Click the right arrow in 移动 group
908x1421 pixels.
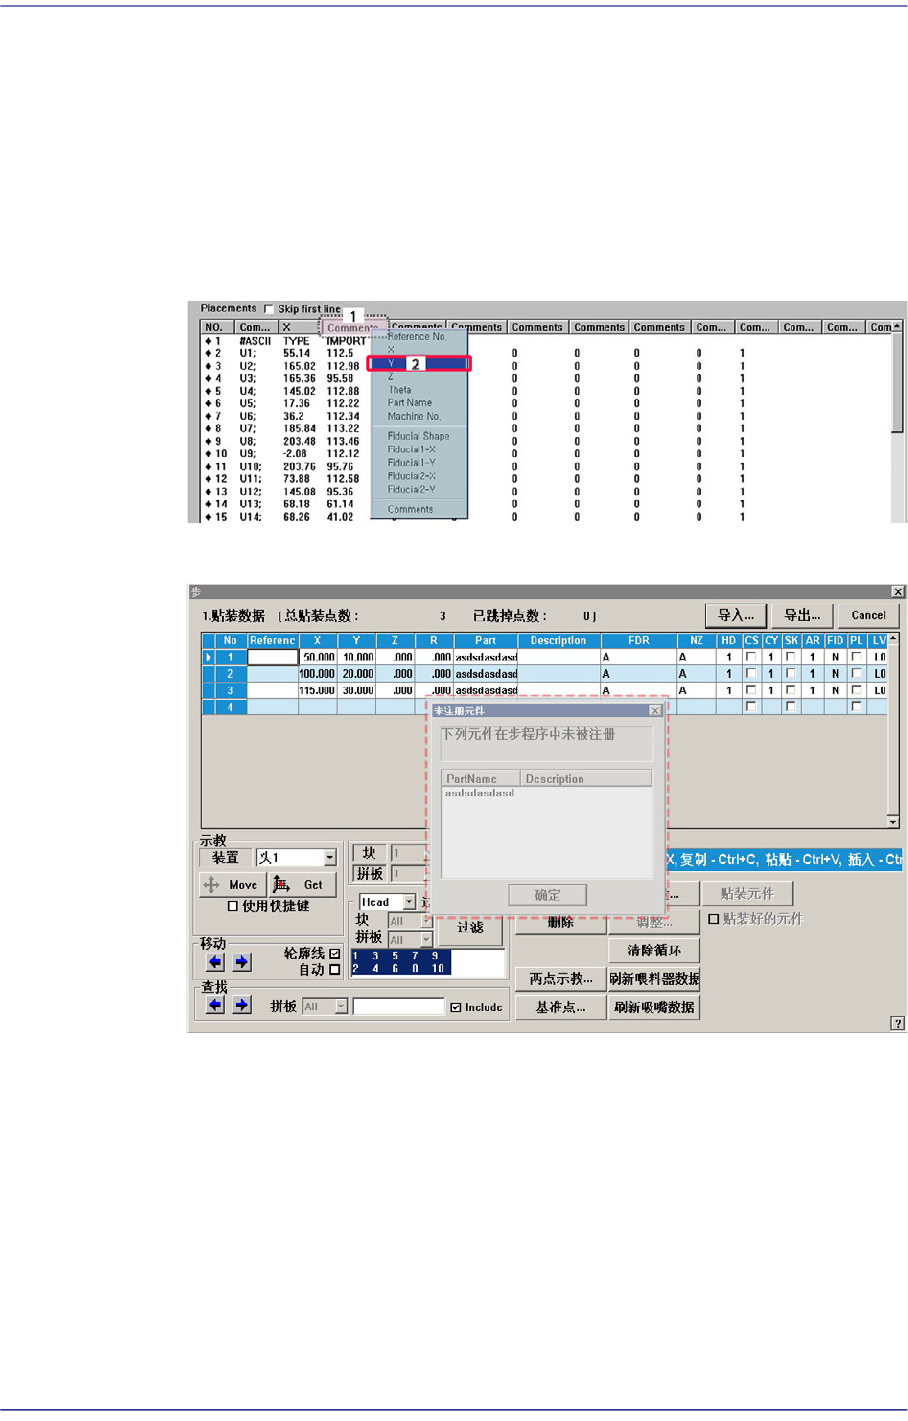pyautogui.click(x=241, y=962)
